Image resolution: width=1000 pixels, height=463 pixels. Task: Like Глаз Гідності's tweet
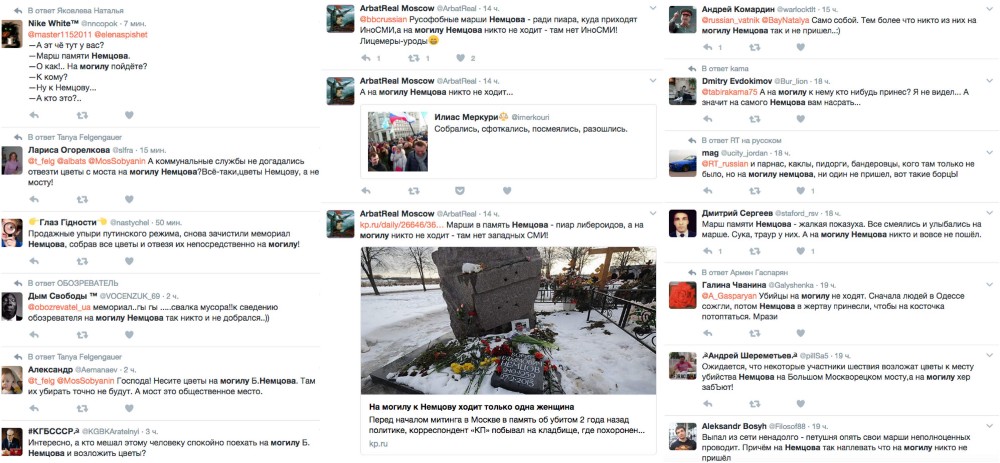point(129,261)
